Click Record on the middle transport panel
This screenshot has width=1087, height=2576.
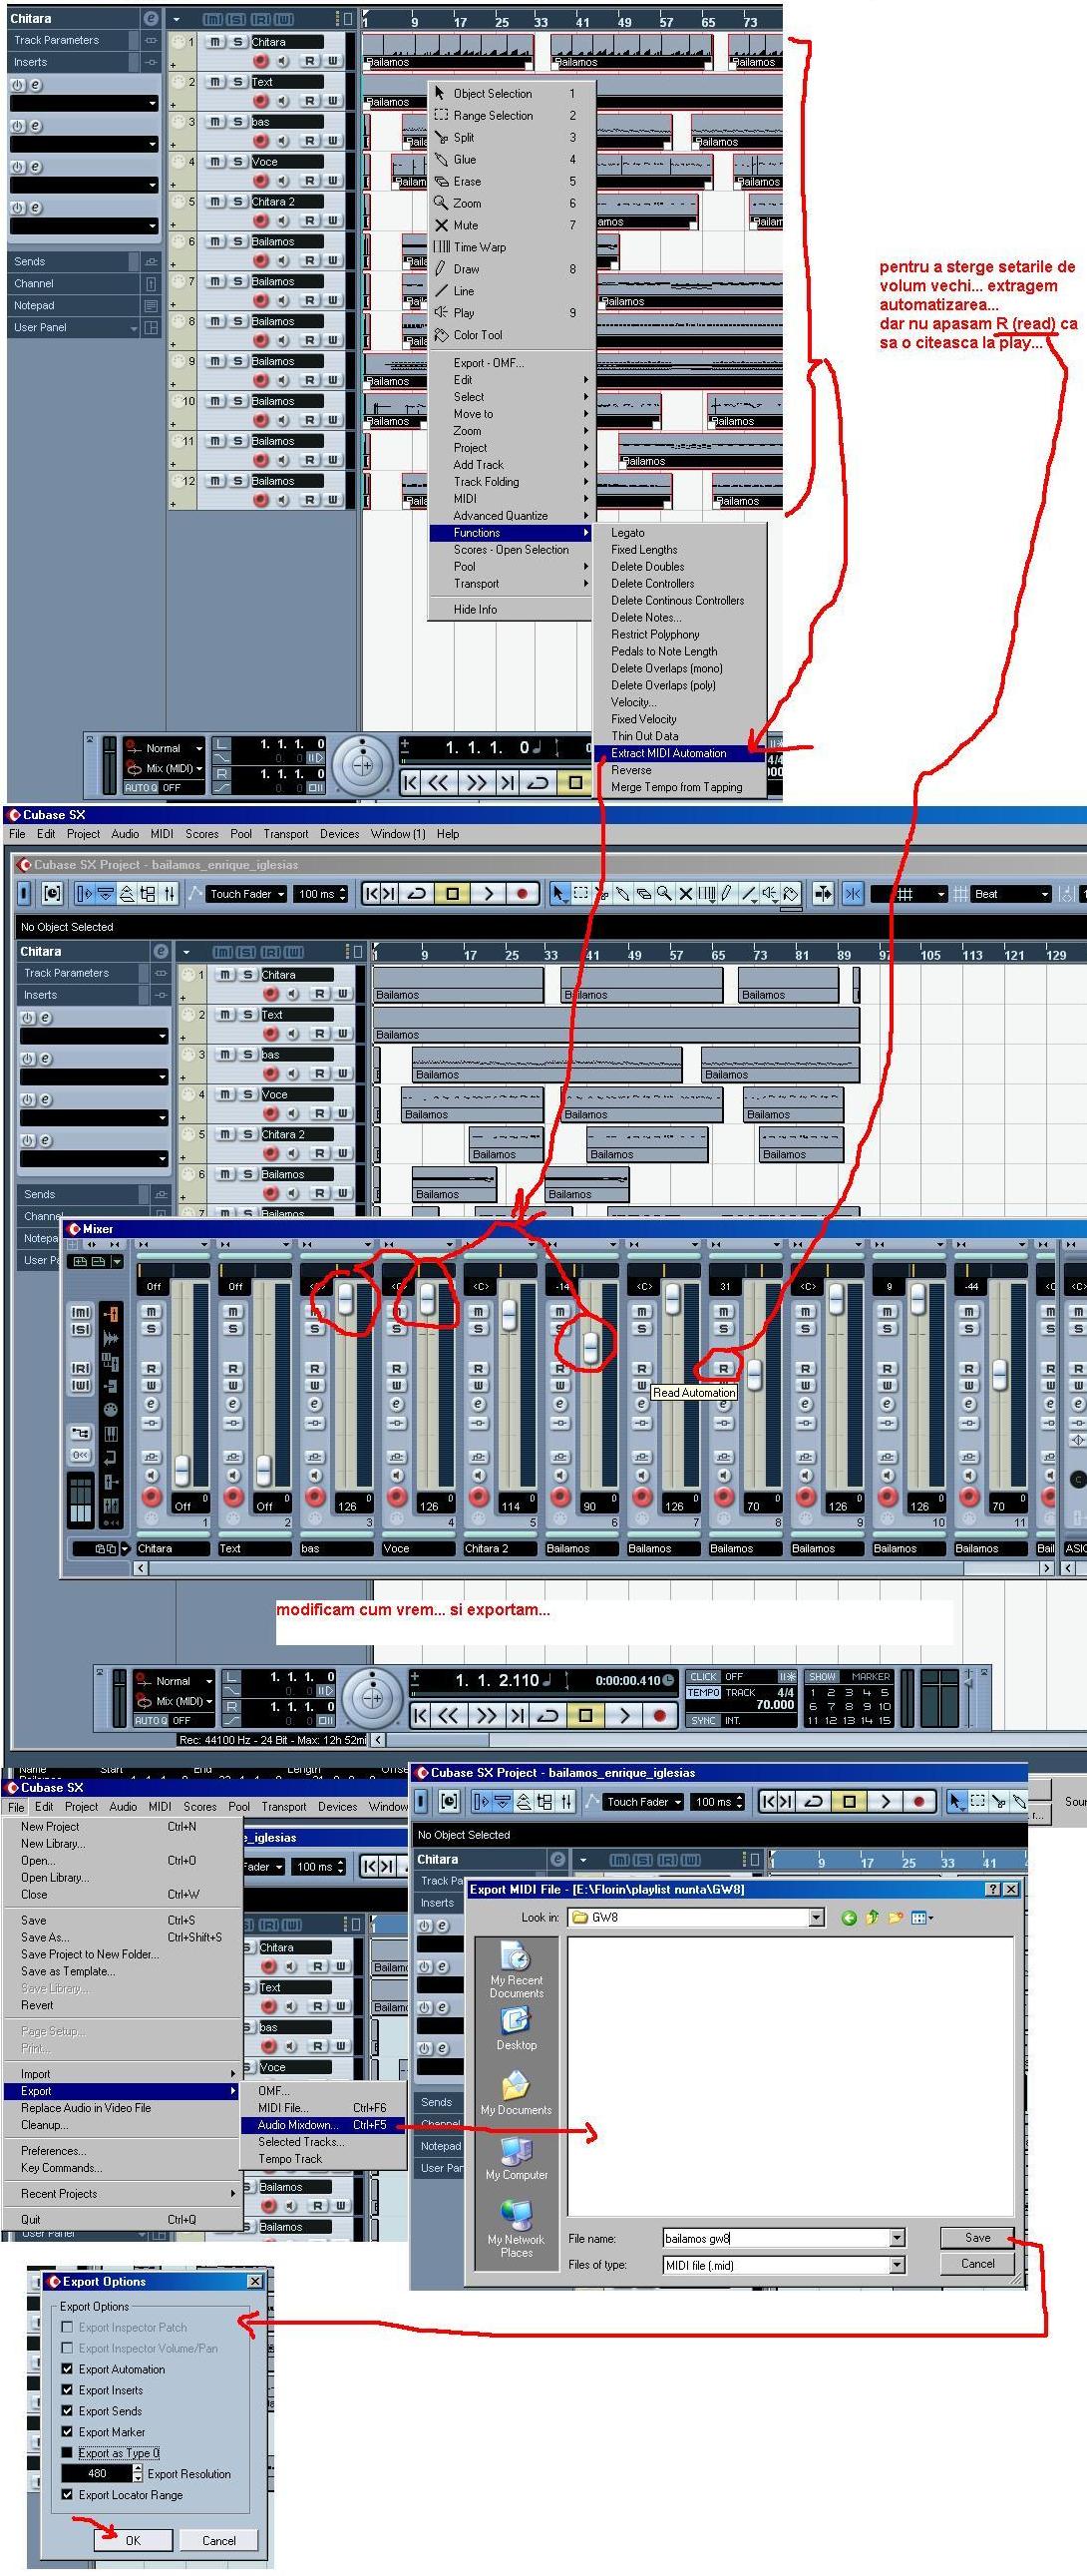[658, 1717]
